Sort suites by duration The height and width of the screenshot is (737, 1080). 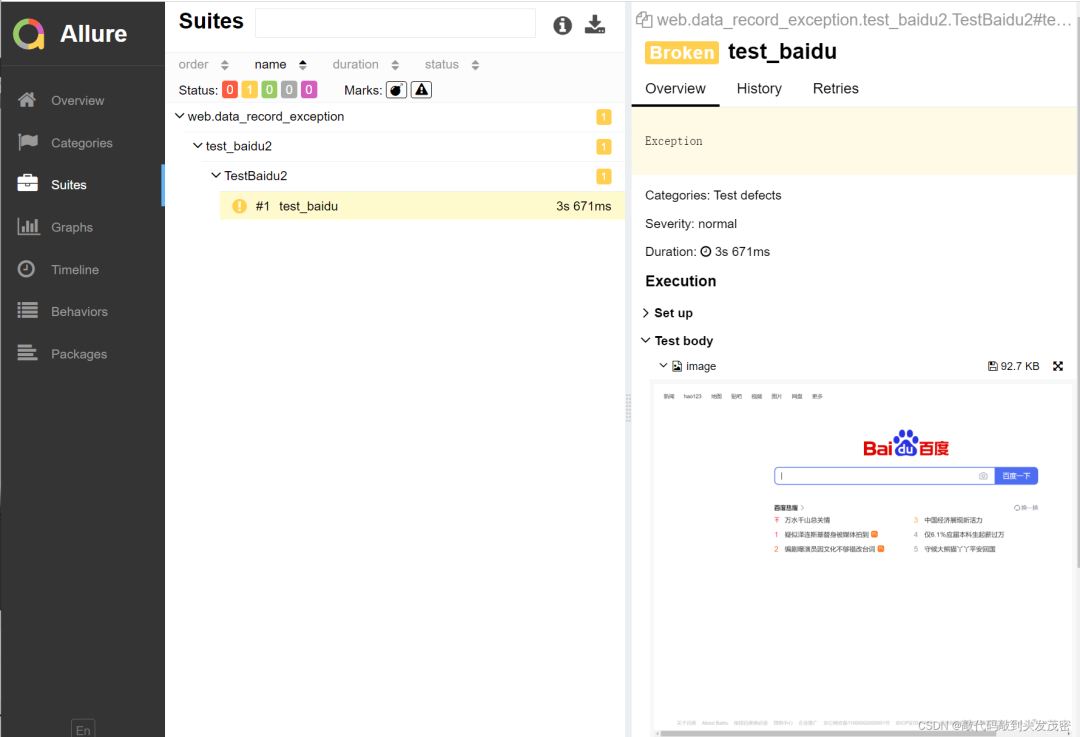366,65
